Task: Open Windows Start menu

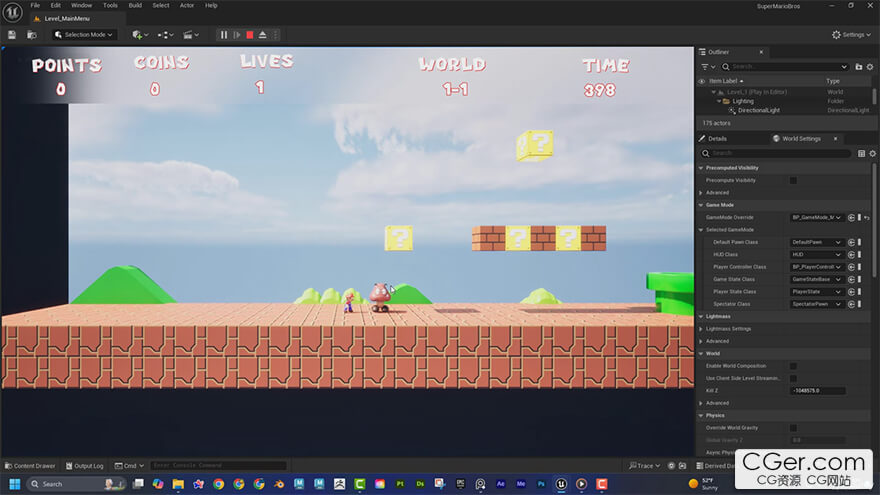Action: (x=15, y=484)
